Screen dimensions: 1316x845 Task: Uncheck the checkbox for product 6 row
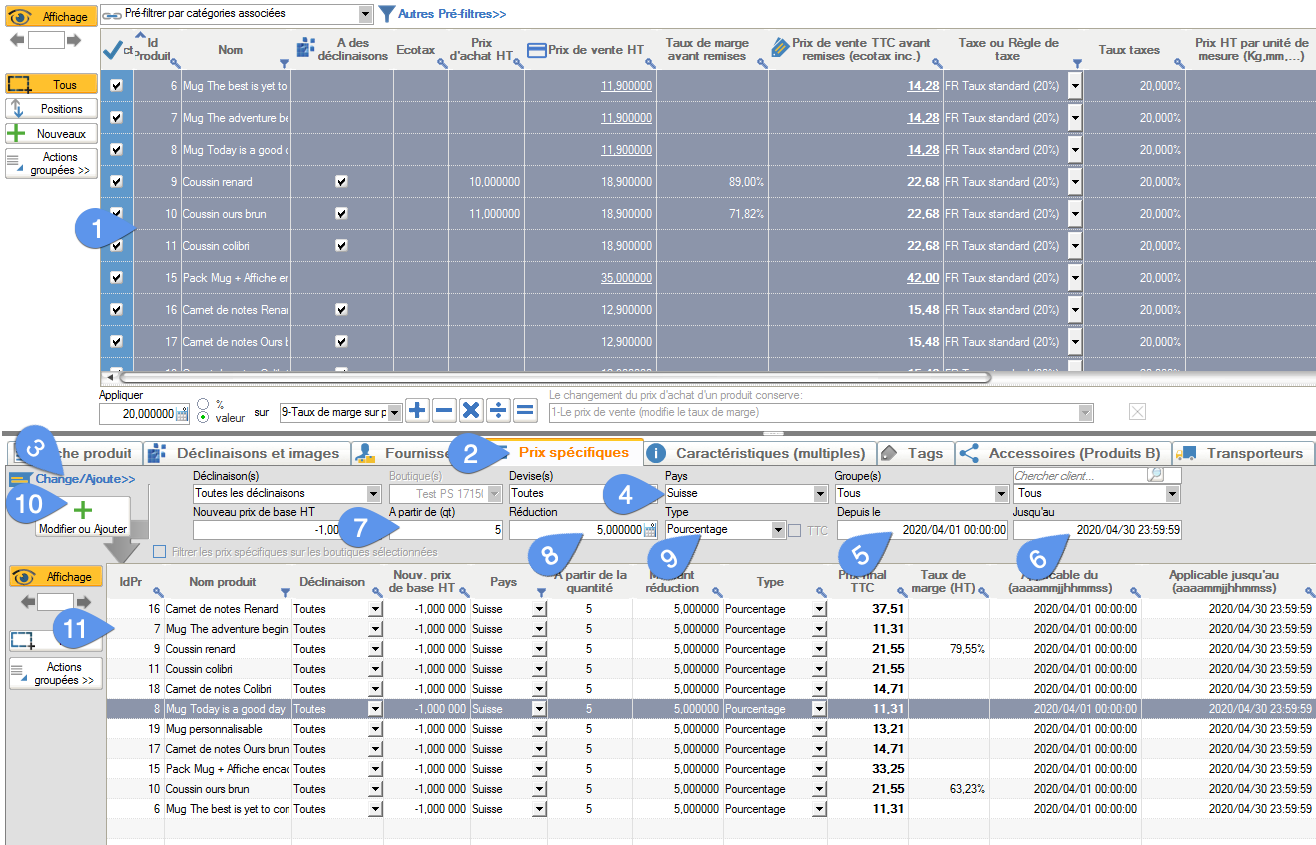(x=117, y=86)
